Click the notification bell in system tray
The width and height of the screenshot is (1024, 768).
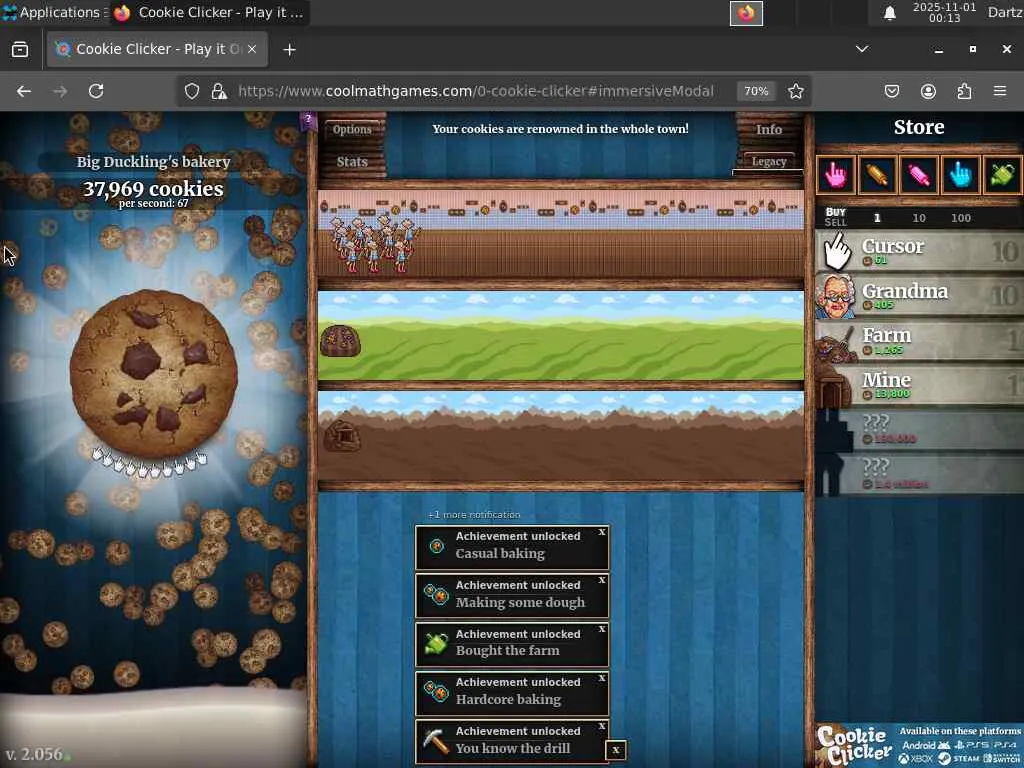click(x=889, y=13)
